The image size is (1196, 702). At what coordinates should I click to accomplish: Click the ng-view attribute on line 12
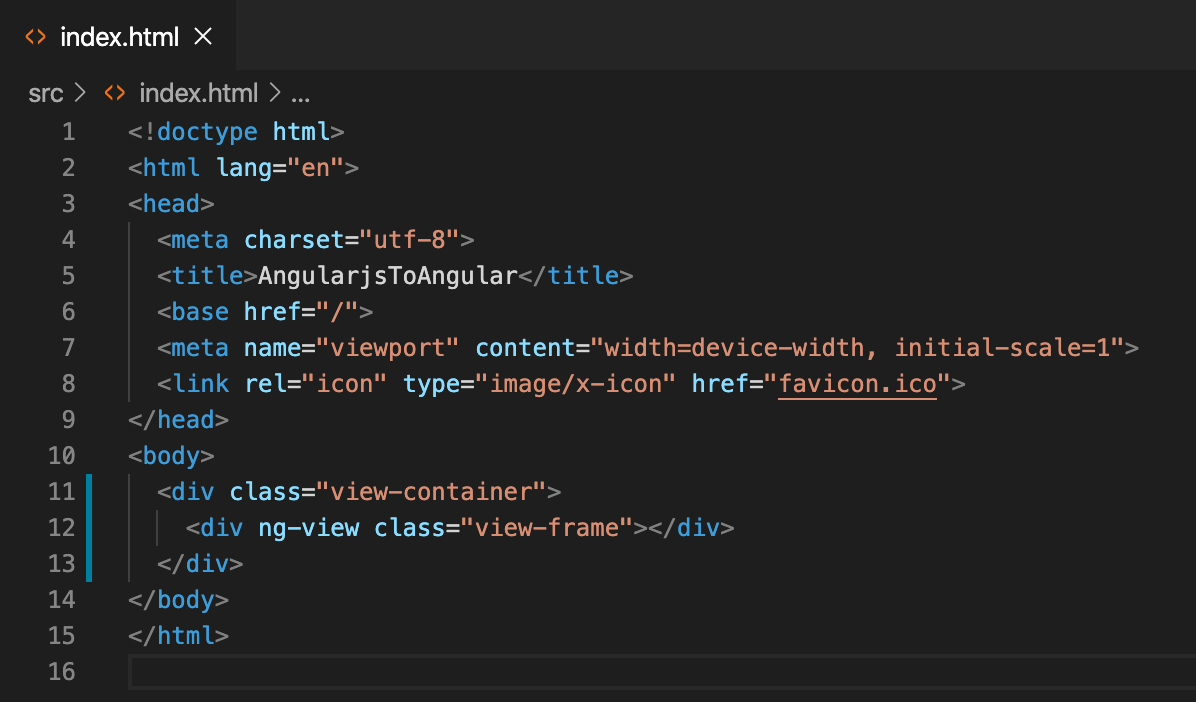click(310, 527)
